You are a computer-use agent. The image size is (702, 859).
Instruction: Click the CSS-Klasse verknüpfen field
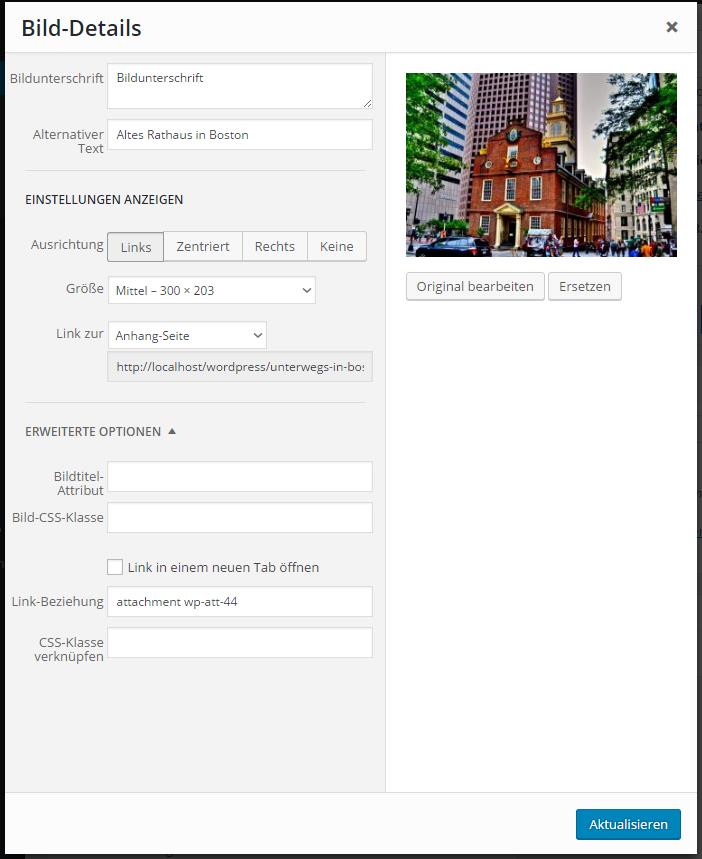tap(239, 643)
